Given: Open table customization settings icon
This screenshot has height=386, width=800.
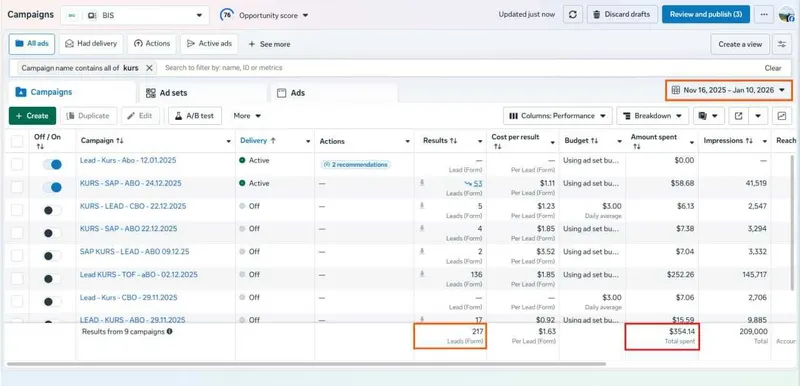Looking at the screenshot, I should pos(782,44).
